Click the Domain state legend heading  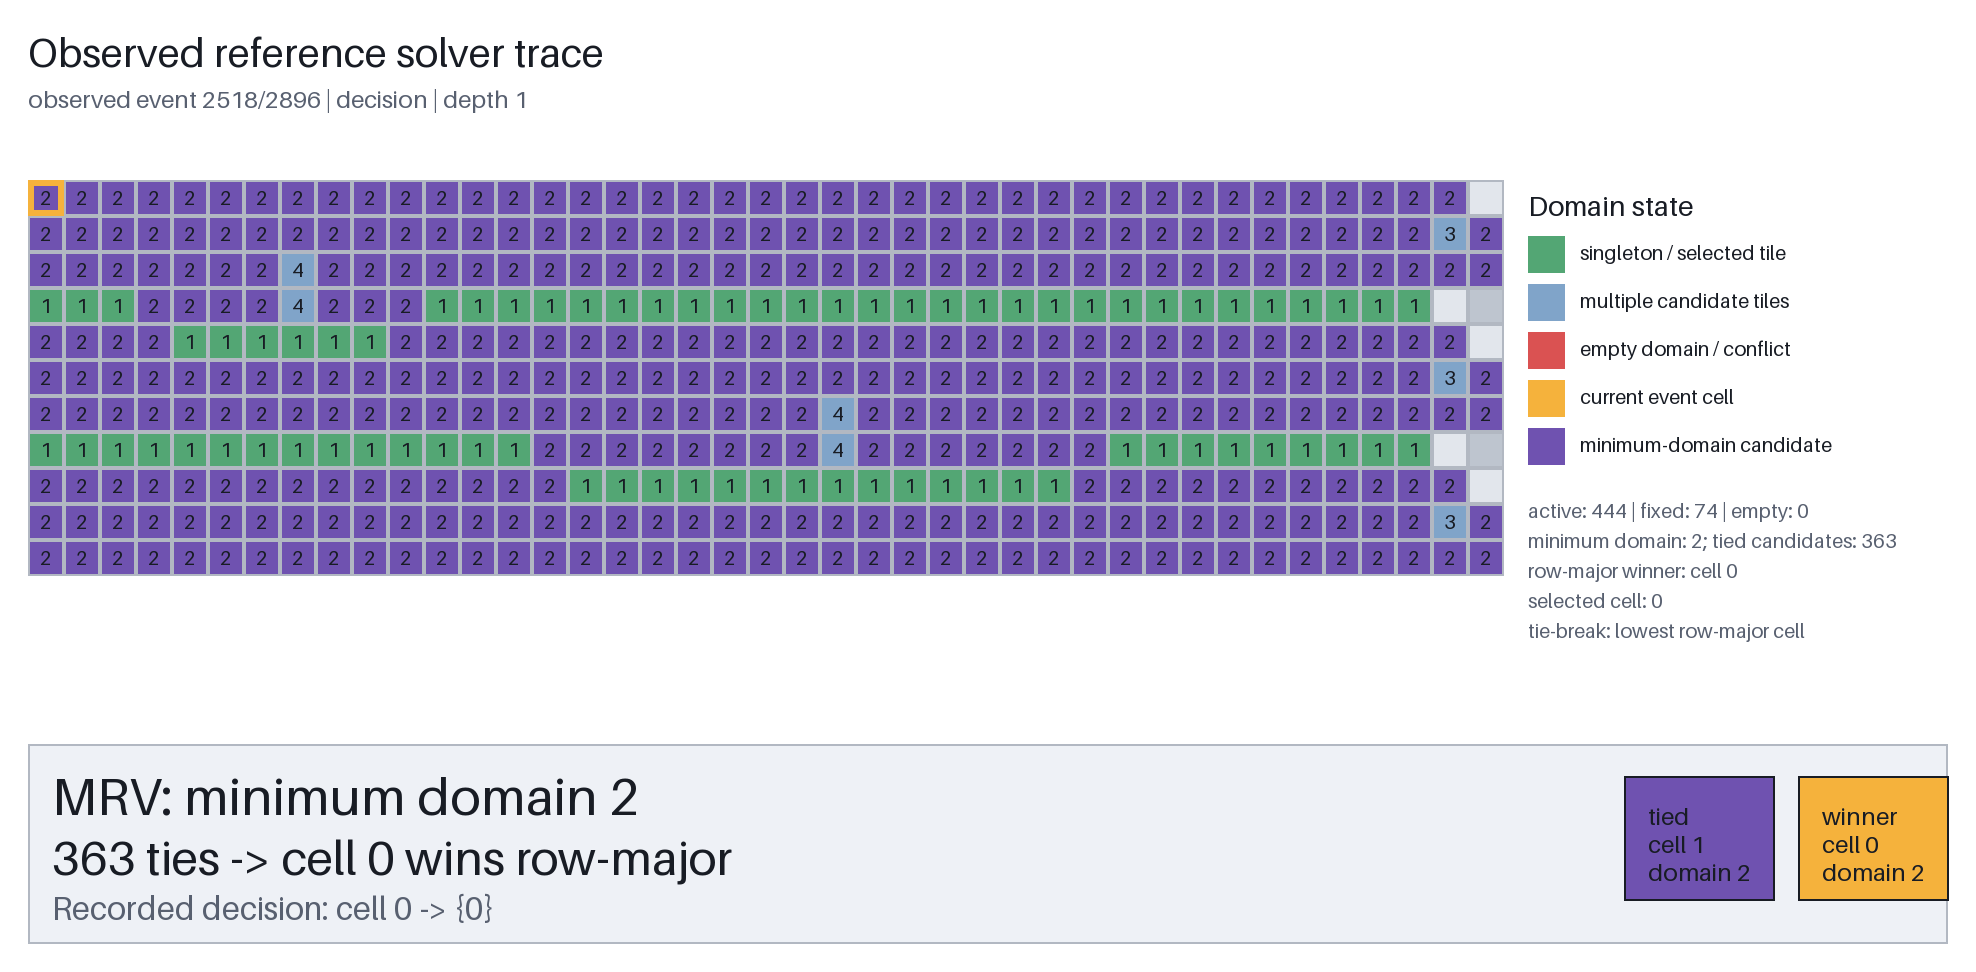[x=1611, y=207]
